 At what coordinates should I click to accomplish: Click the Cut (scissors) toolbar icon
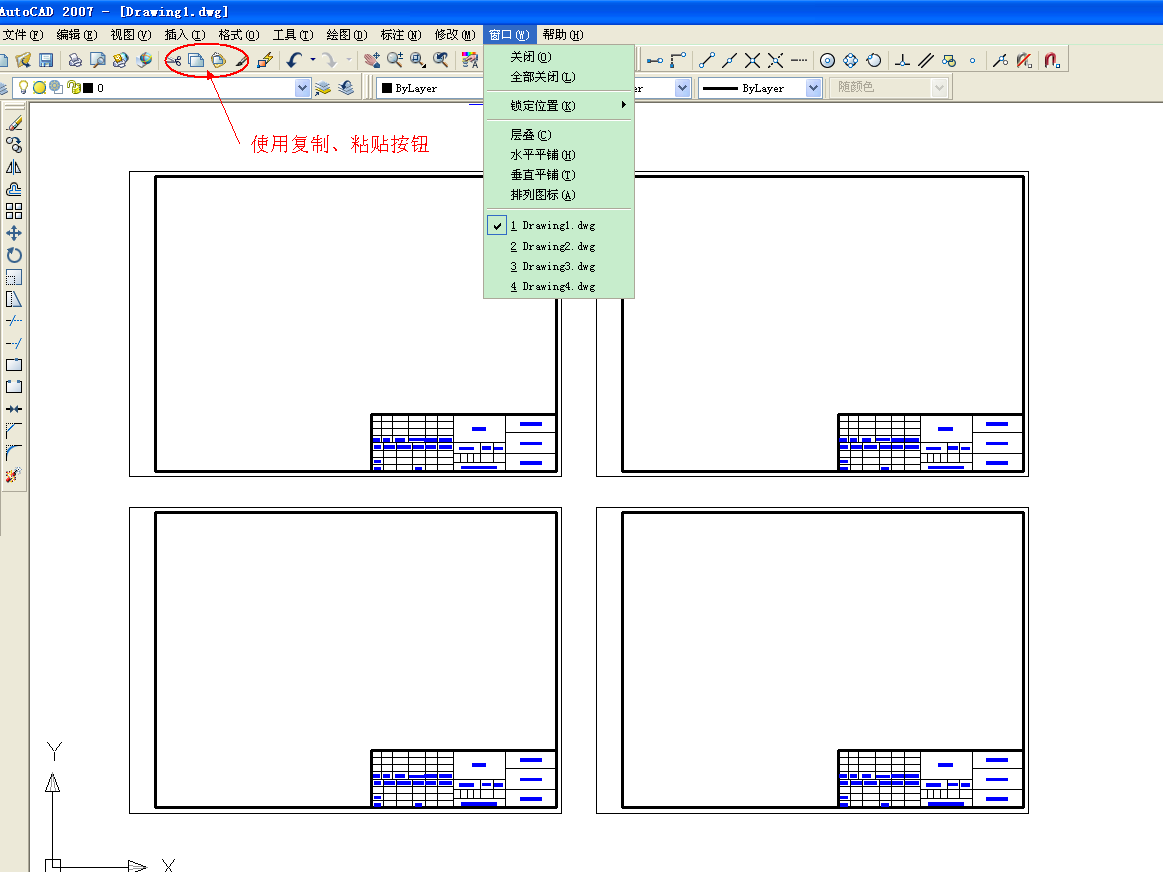tap(174, 60)
